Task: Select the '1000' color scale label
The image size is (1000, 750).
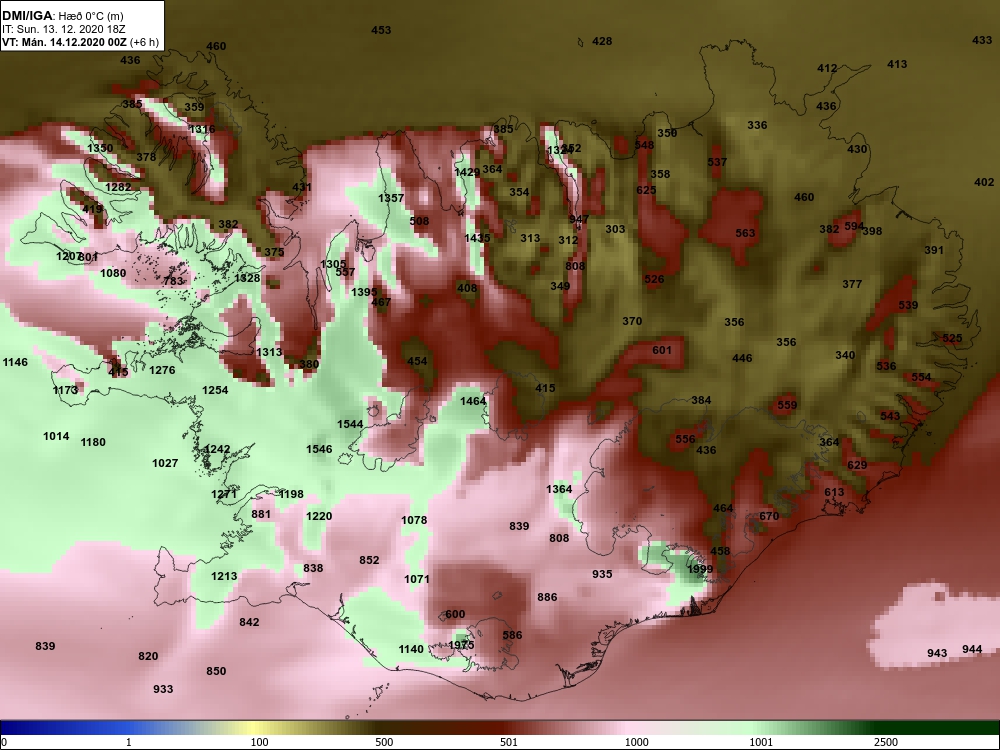Action: point(636,742)
